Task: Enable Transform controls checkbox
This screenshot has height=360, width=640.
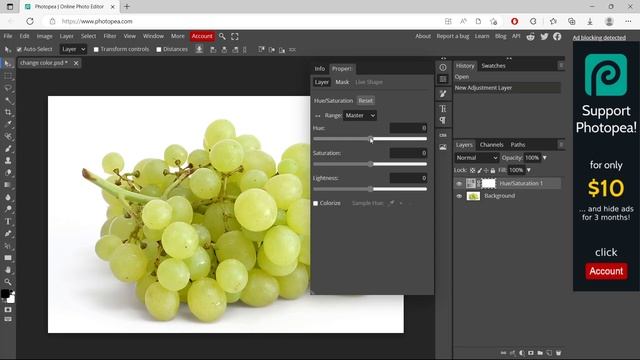Action: pos(96,49)
